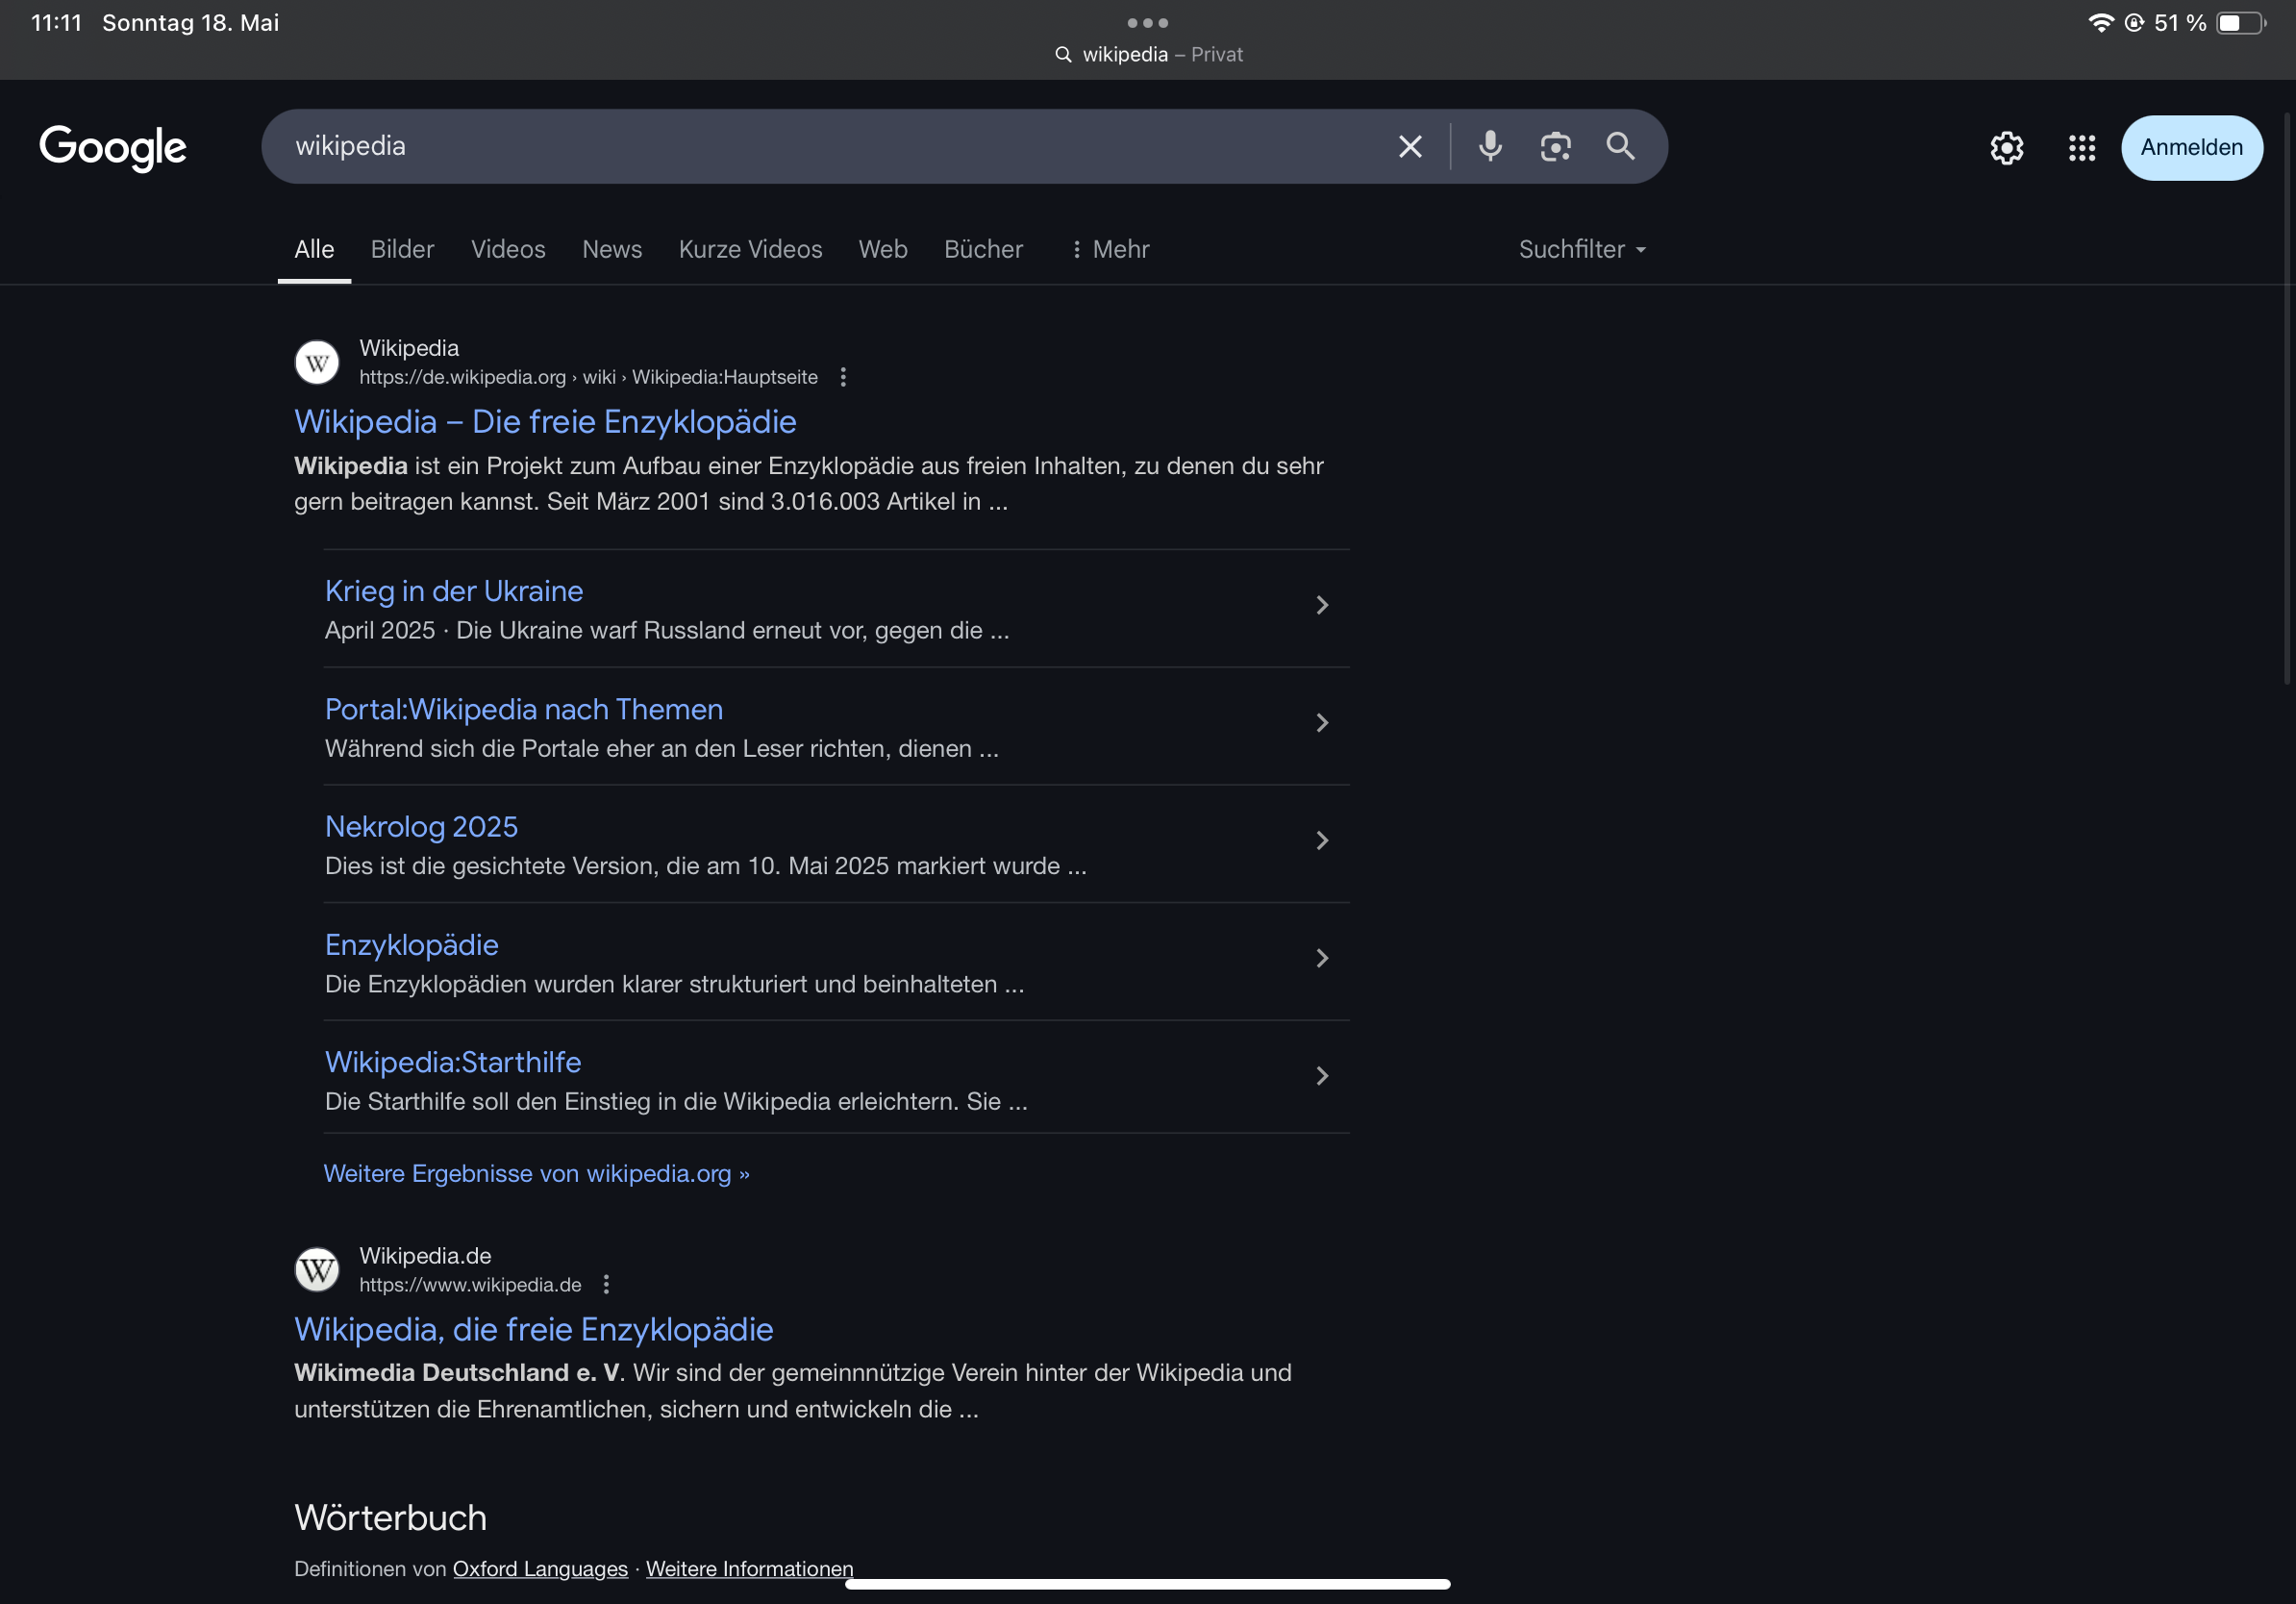Image resolution: width=2296 pixels, height=1604 pixels.
Task: Click the Google logo
Action: 113,148
